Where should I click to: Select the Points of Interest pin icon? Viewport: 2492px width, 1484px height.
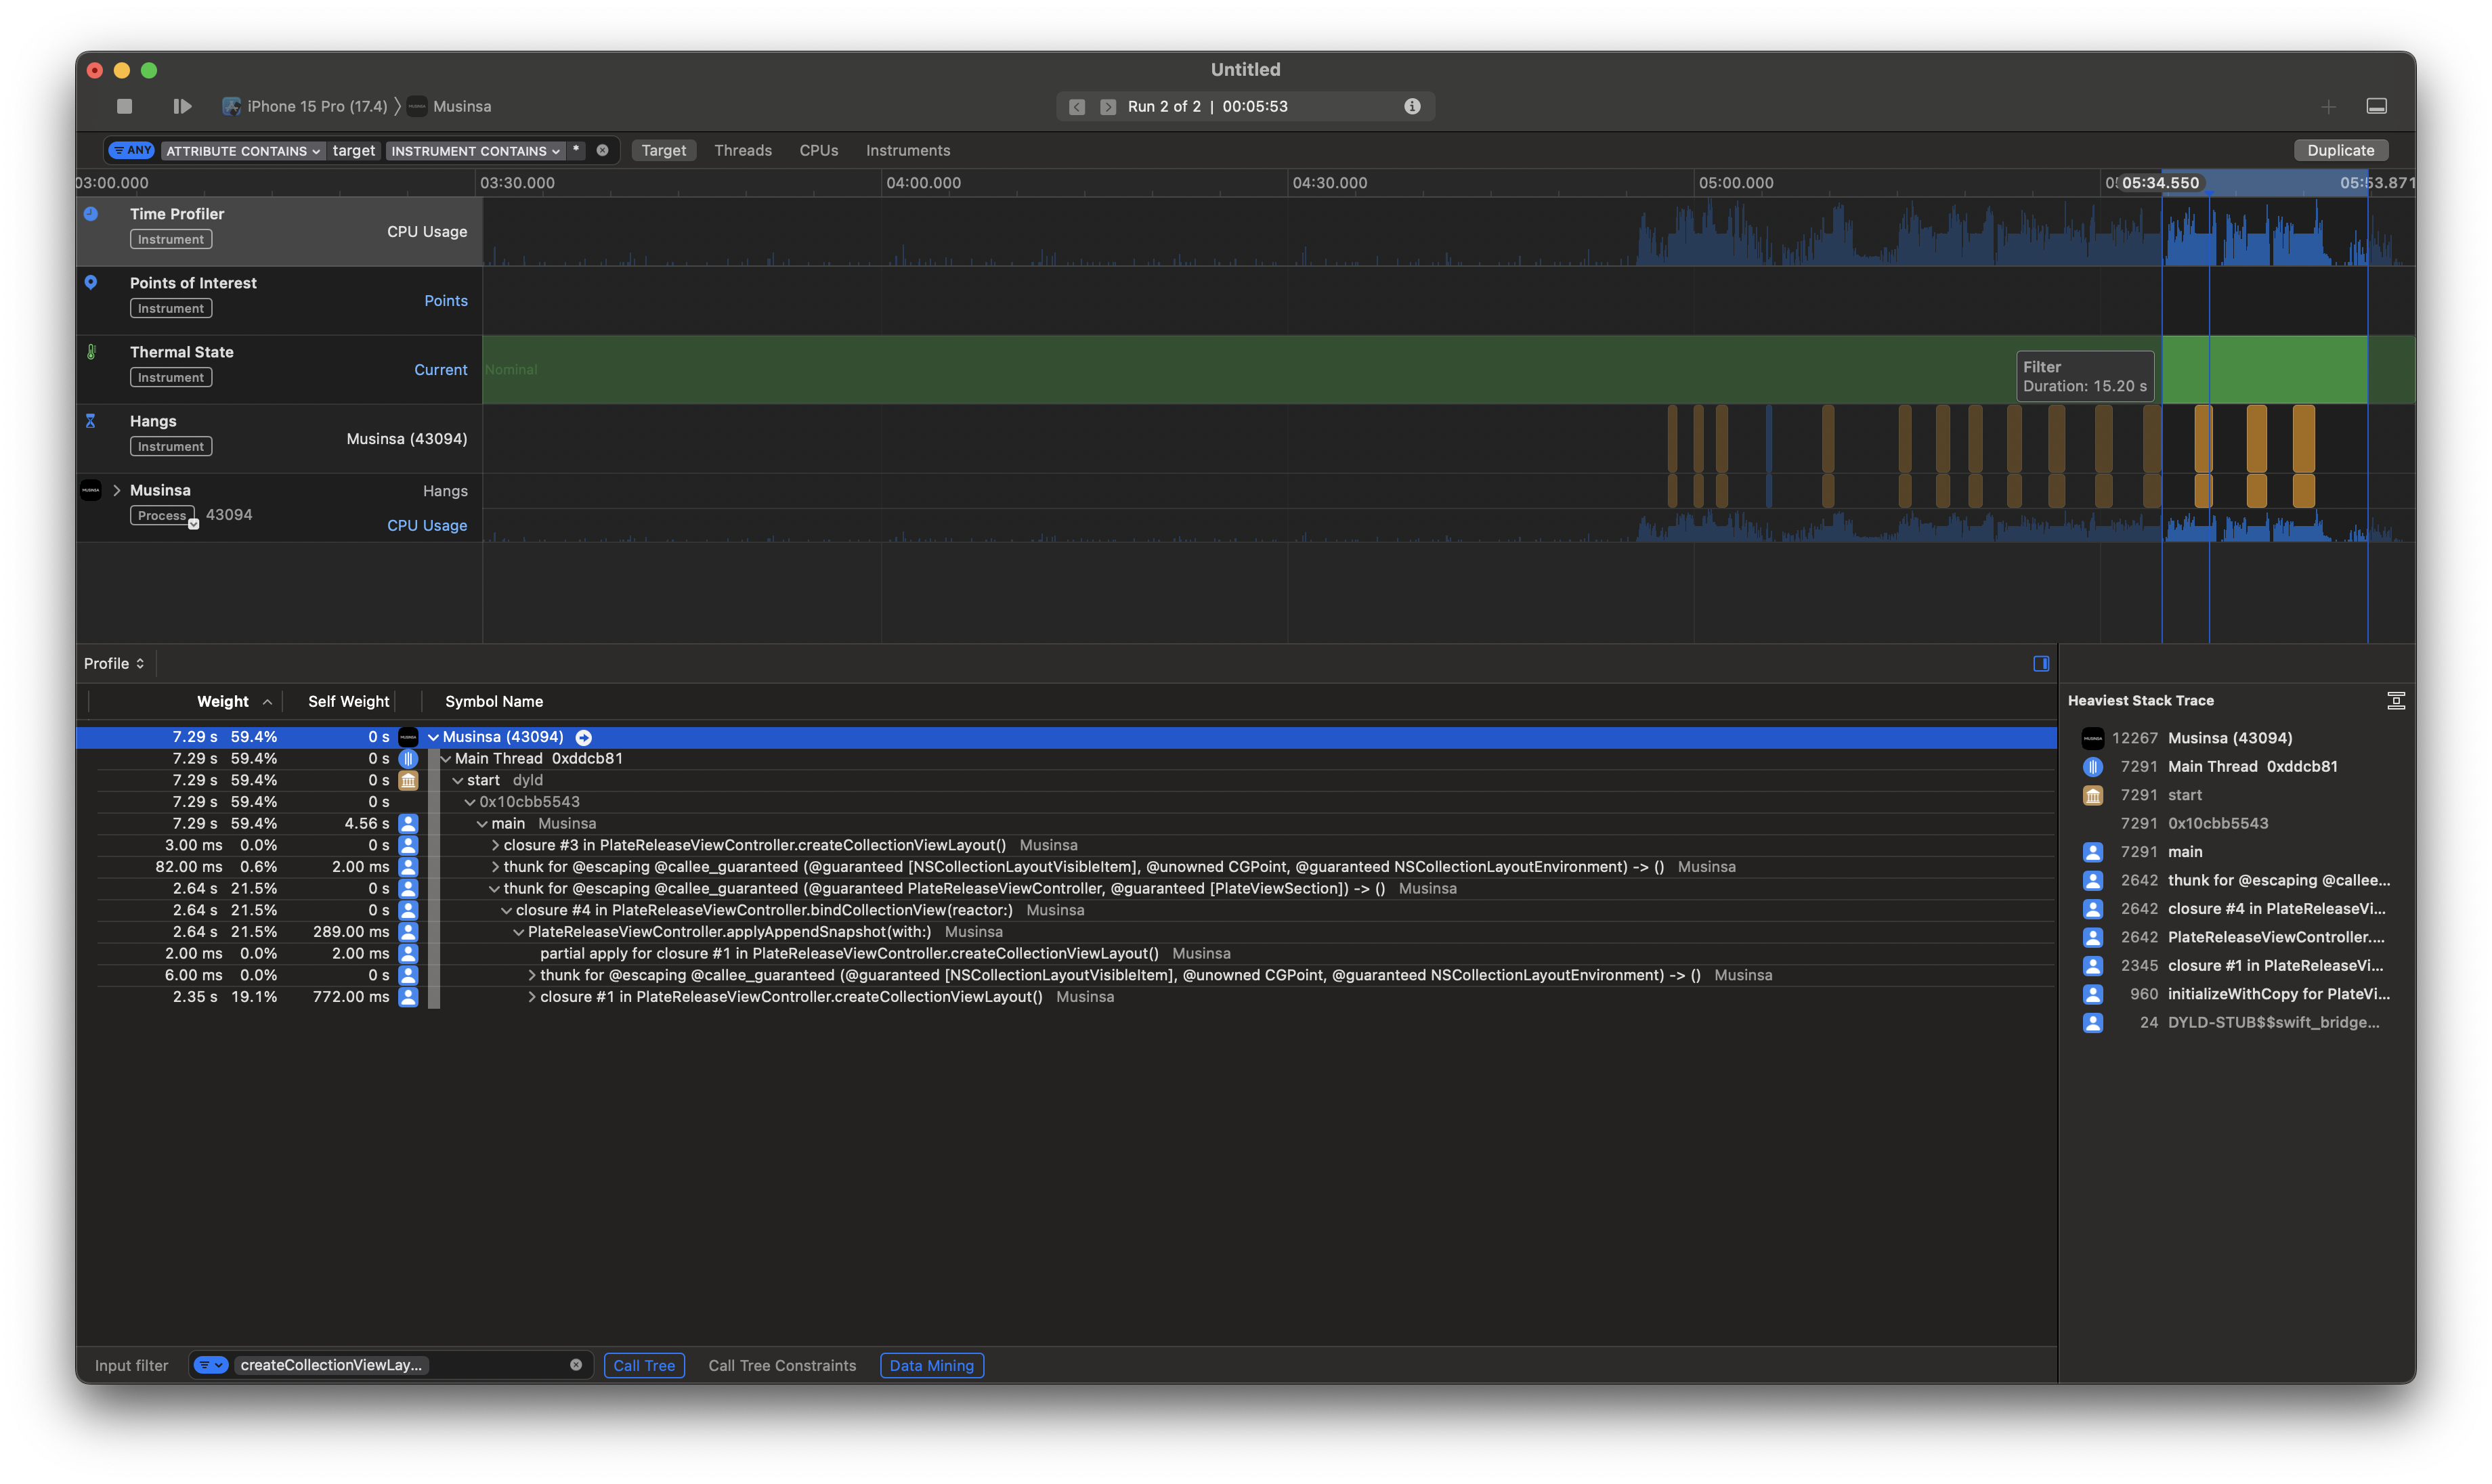point(91,282)
